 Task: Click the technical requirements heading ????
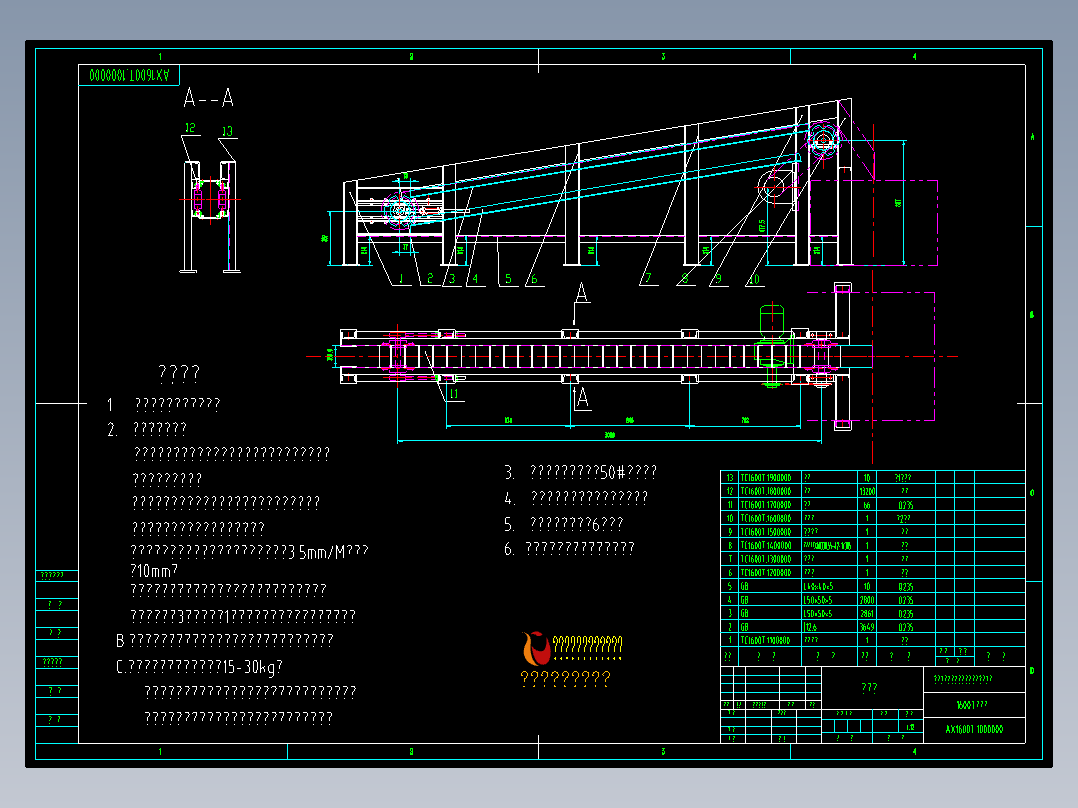coord(179,373)
